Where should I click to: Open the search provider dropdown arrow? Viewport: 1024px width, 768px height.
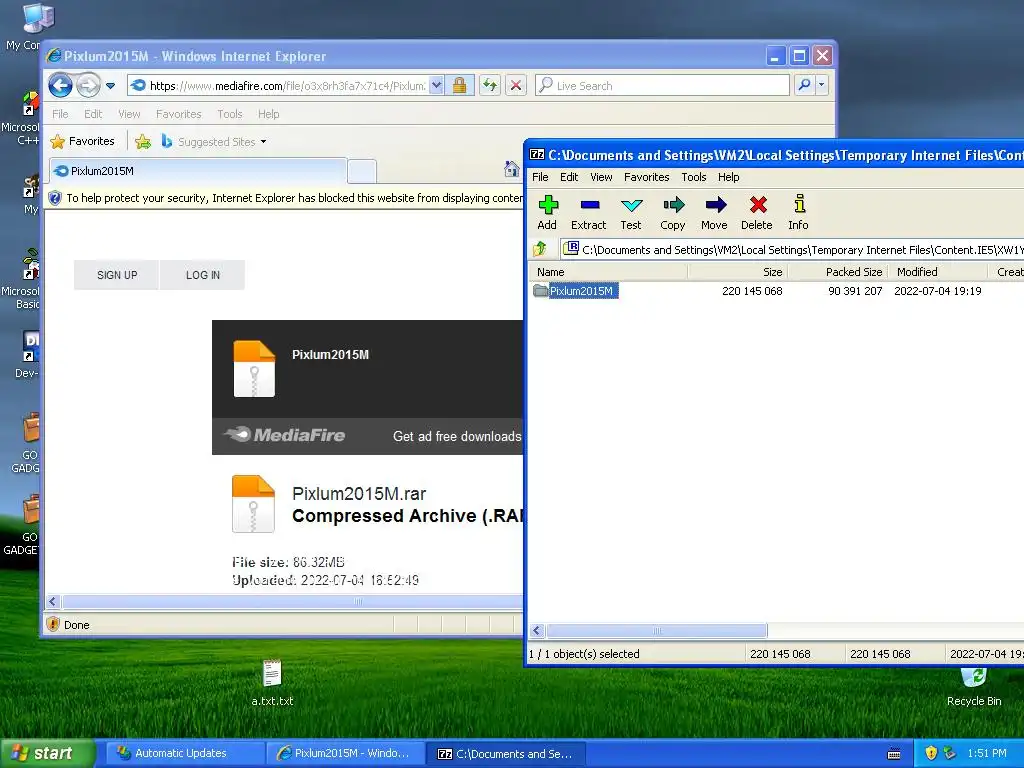[822, 85]
